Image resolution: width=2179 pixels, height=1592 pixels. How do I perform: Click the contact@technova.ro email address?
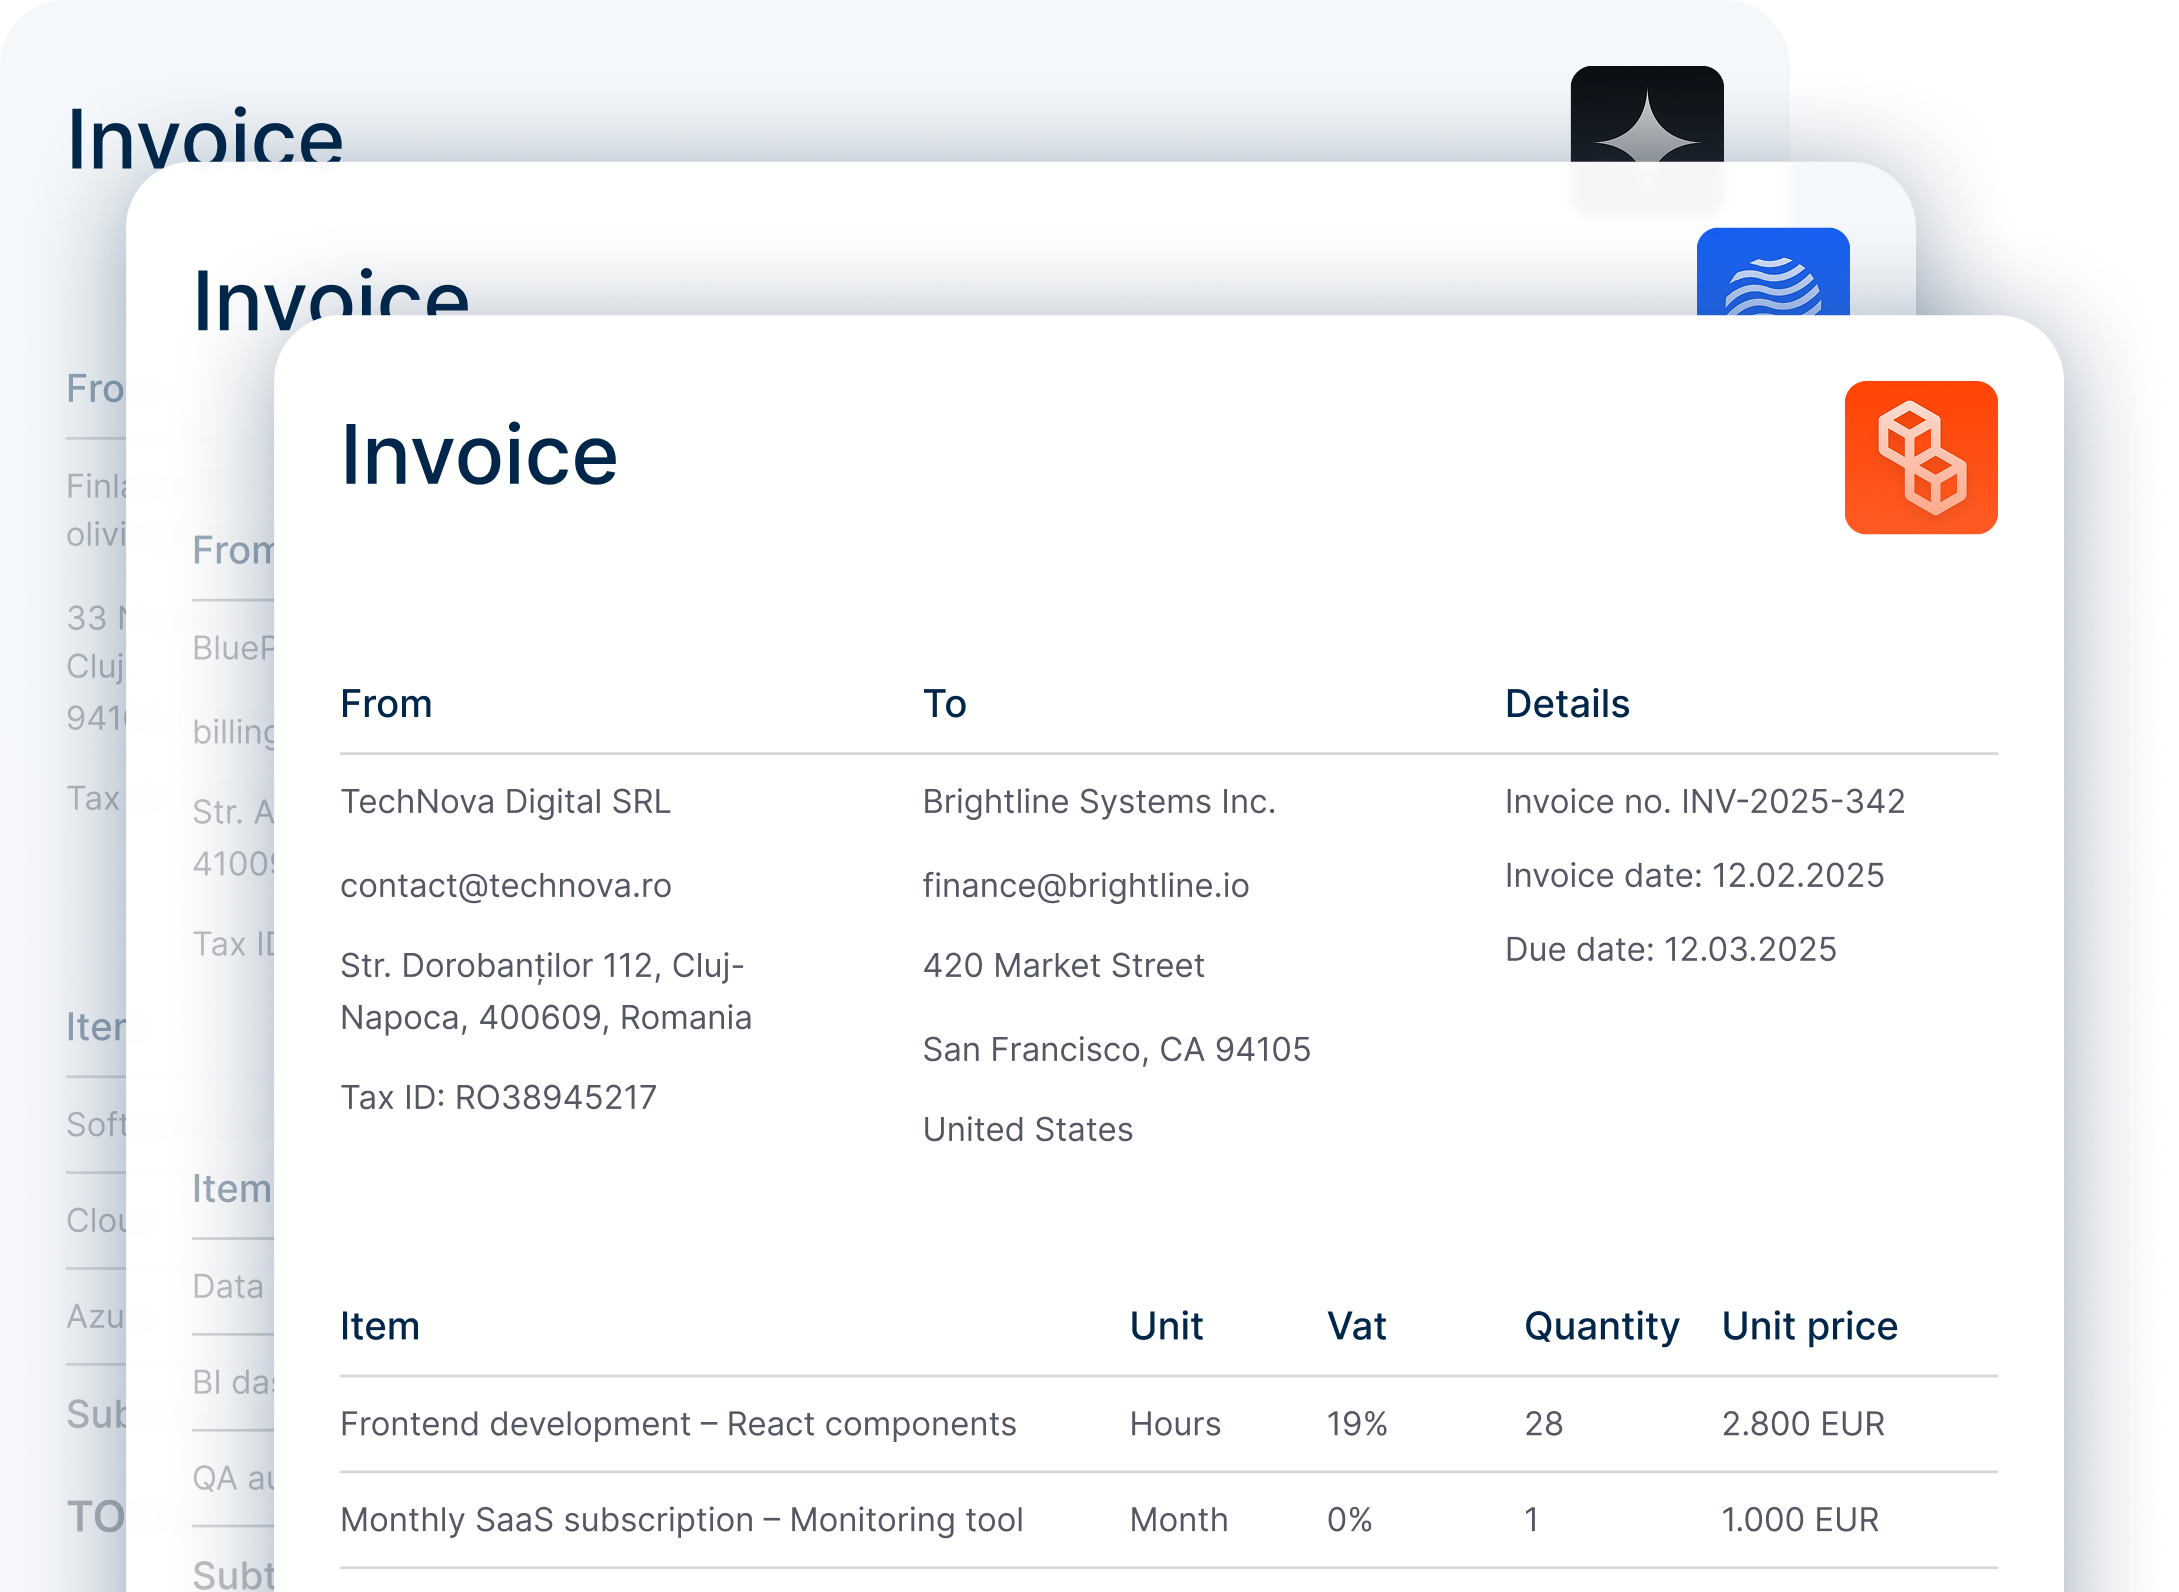coord(507,886)
